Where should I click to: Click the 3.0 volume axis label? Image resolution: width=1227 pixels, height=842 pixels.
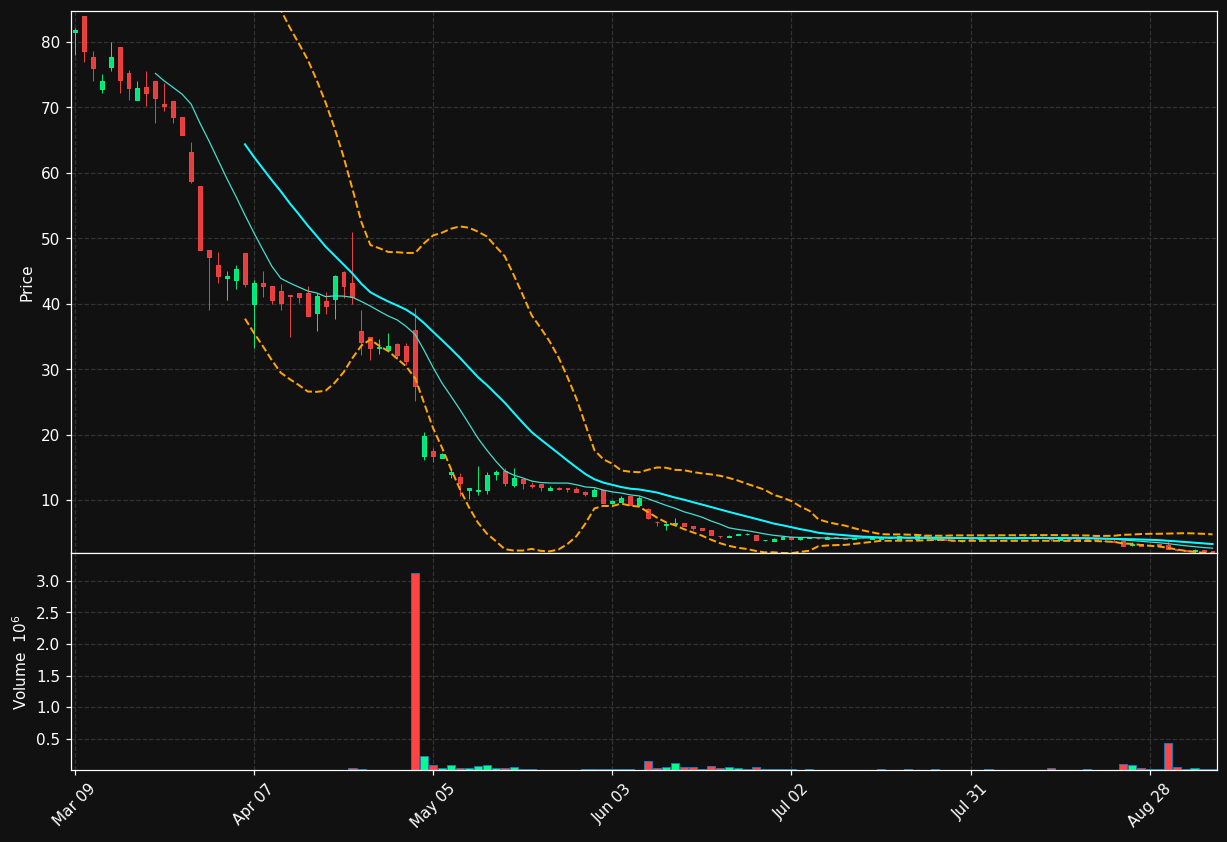click(50, 582)
